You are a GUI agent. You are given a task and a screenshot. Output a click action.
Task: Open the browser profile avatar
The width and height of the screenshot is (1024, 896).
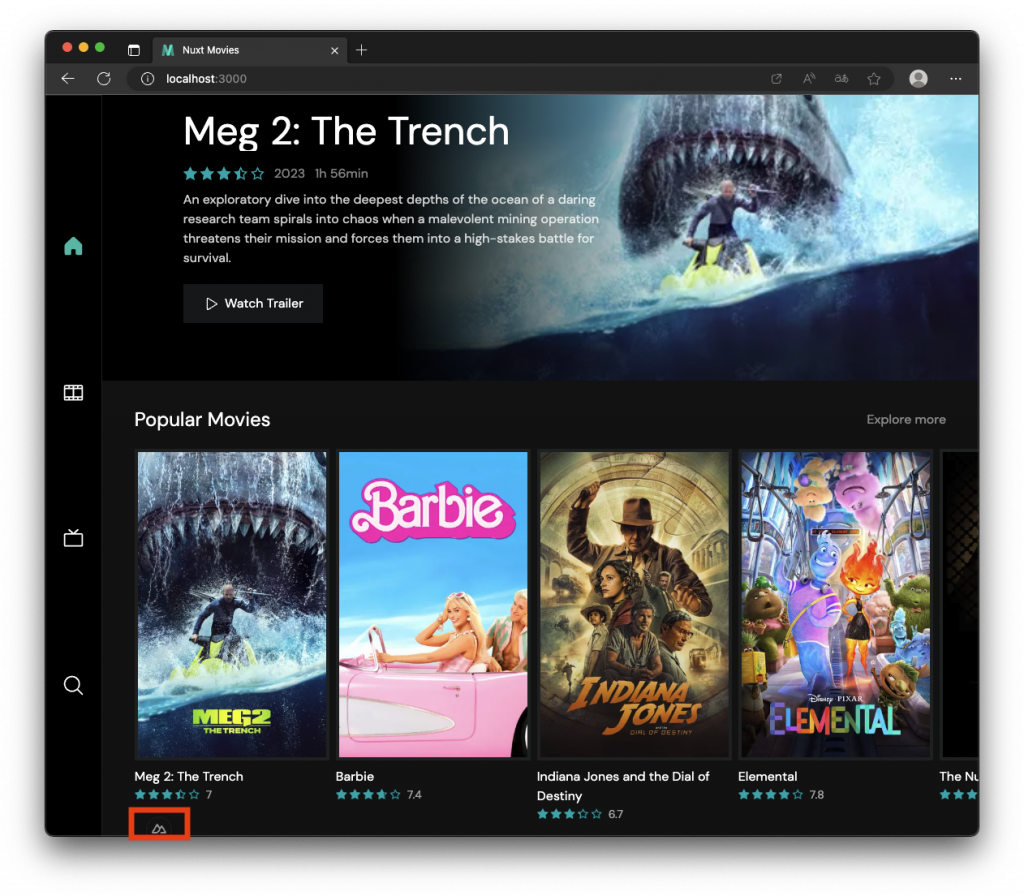[918, 78]
